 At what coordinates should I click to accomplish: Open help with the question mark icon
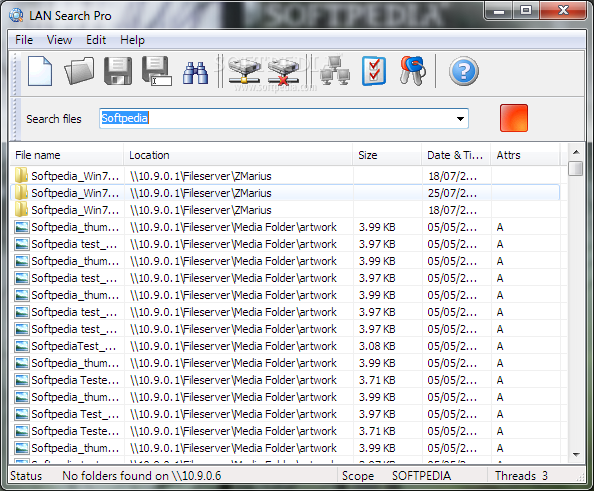(464, 71)
